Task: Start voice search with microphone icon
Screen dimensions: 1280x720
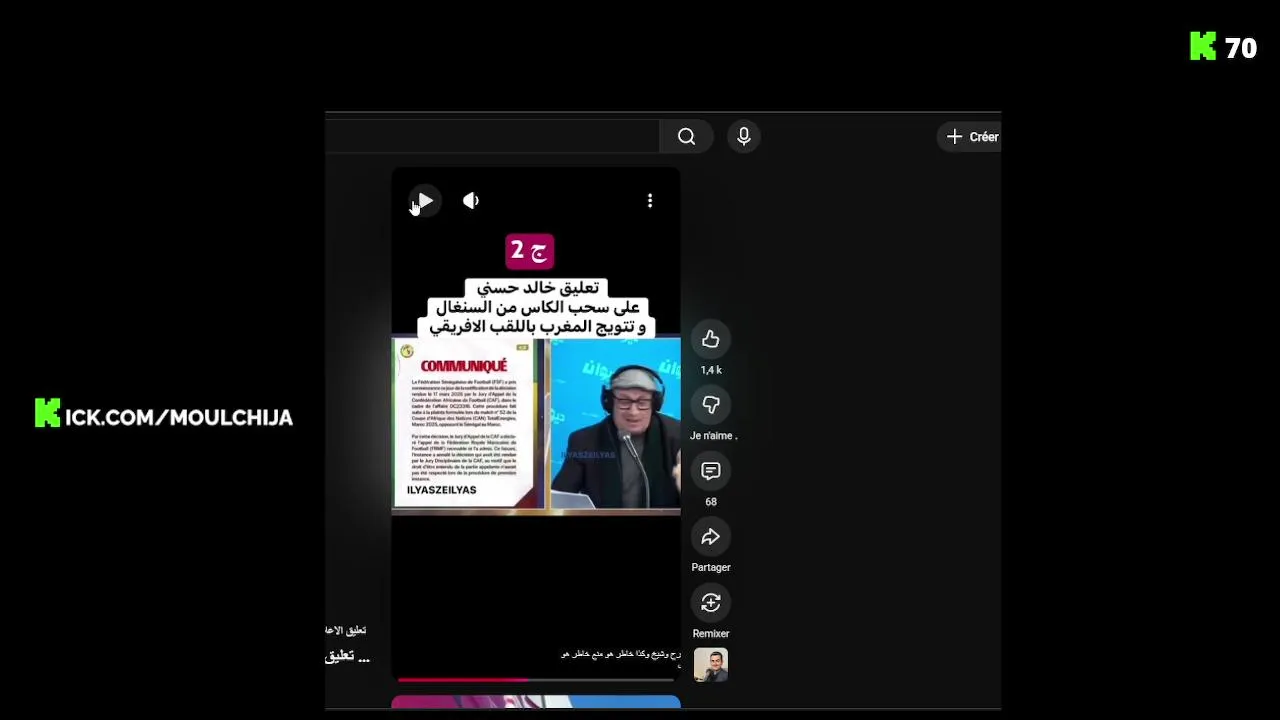Action: pyautogui.click(x=744, y=137)
